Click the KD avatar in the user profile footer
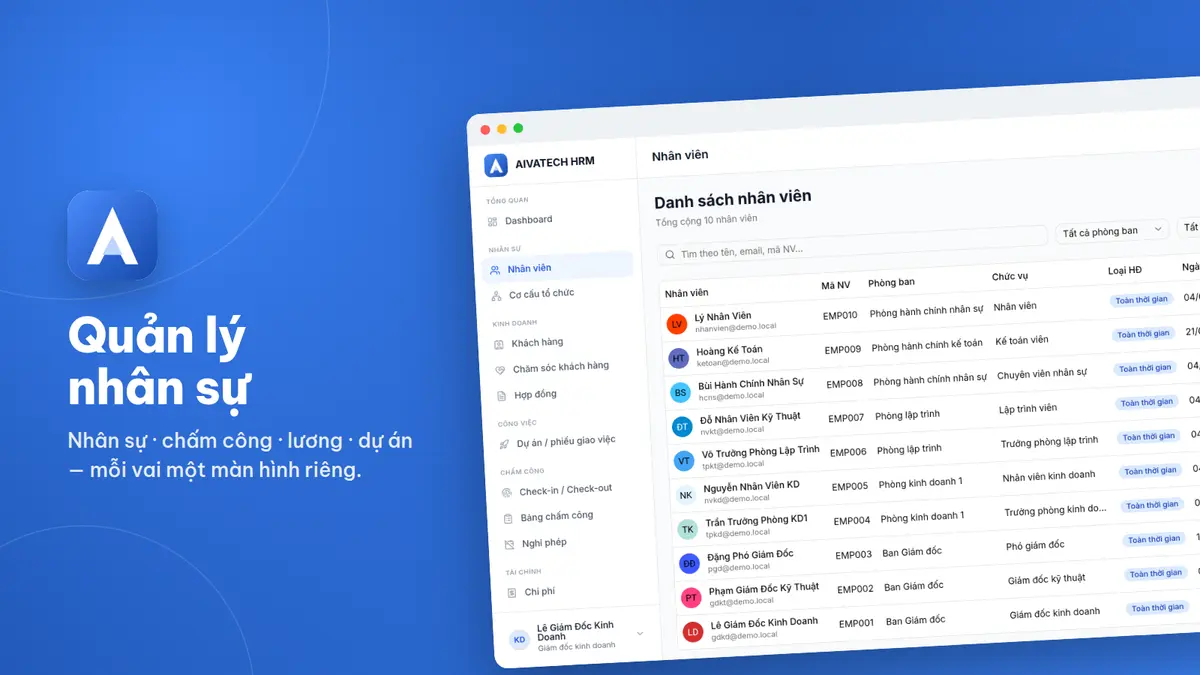This screenshot has width=1200, height=675. pyautogui.click(x=519, y=640)
